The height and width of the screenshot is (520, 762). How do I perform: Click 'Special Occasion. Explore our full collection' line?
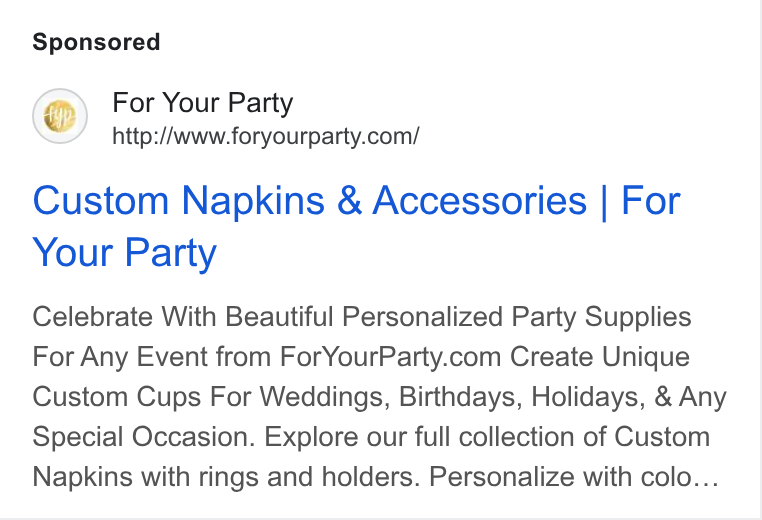[371, 437]
